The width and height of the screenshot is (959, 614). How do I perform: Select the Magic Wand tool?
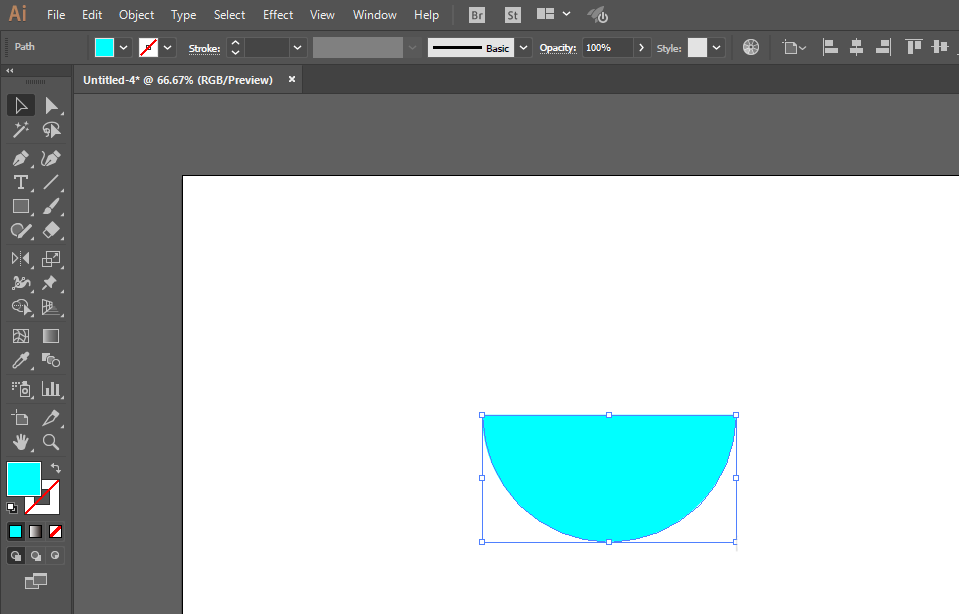pos(21,130)
